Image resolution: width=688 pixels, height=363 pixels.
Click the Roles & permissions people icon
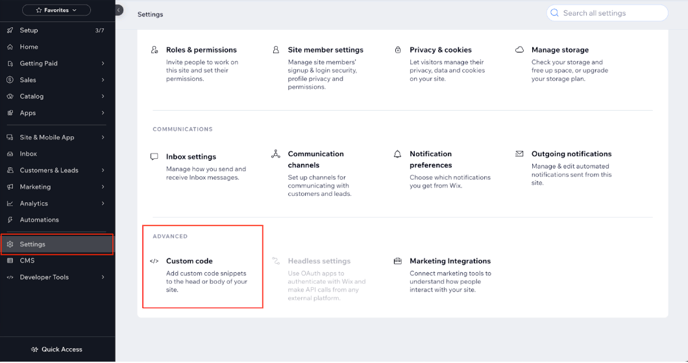coord(154,50)
